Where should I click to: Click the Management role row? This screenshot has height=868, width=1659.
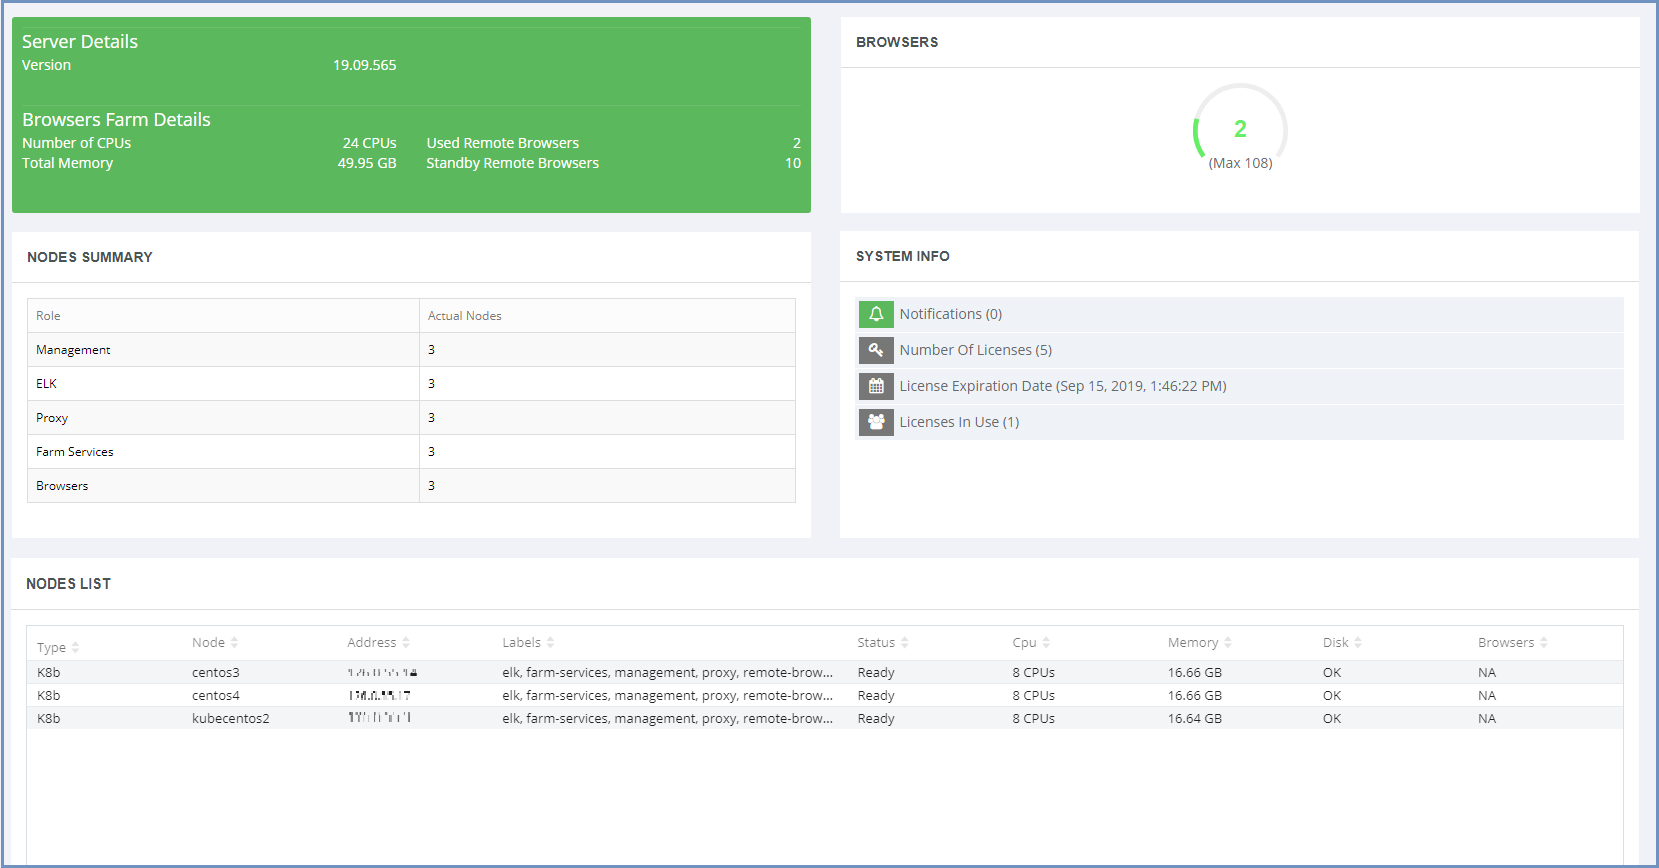click(x=411, y=350)
